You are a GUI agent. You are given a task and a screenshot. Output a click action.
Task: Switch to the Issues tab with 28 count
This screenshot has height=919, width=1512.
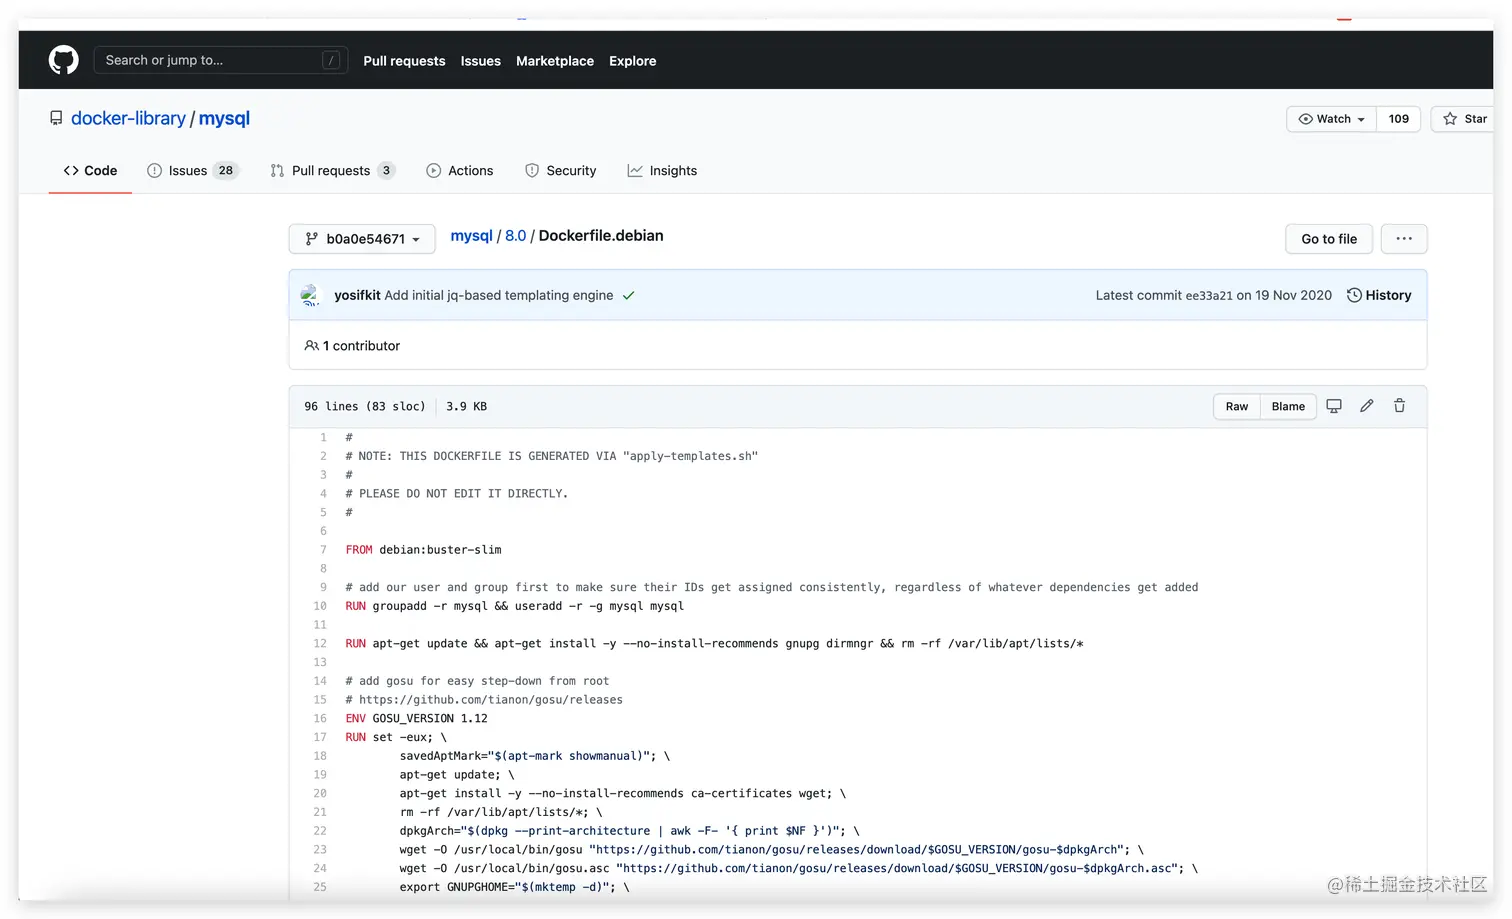[192, 171]
